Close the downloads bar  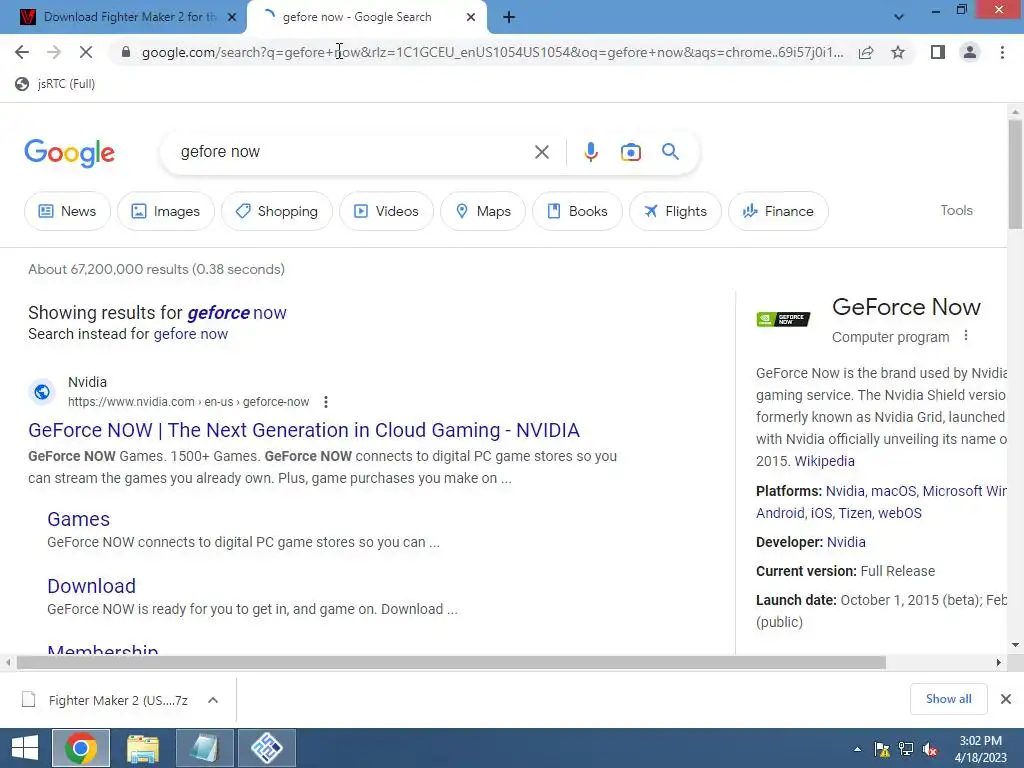1006,699
